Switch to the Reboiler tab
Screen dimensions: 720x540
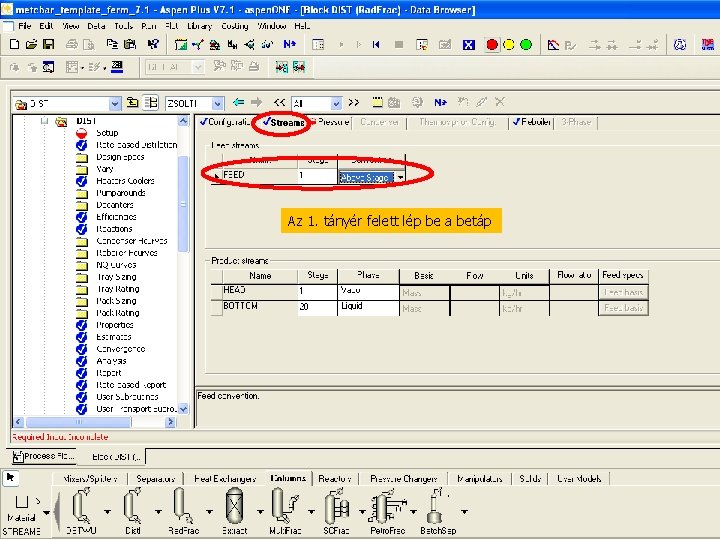tap(531, 122)
